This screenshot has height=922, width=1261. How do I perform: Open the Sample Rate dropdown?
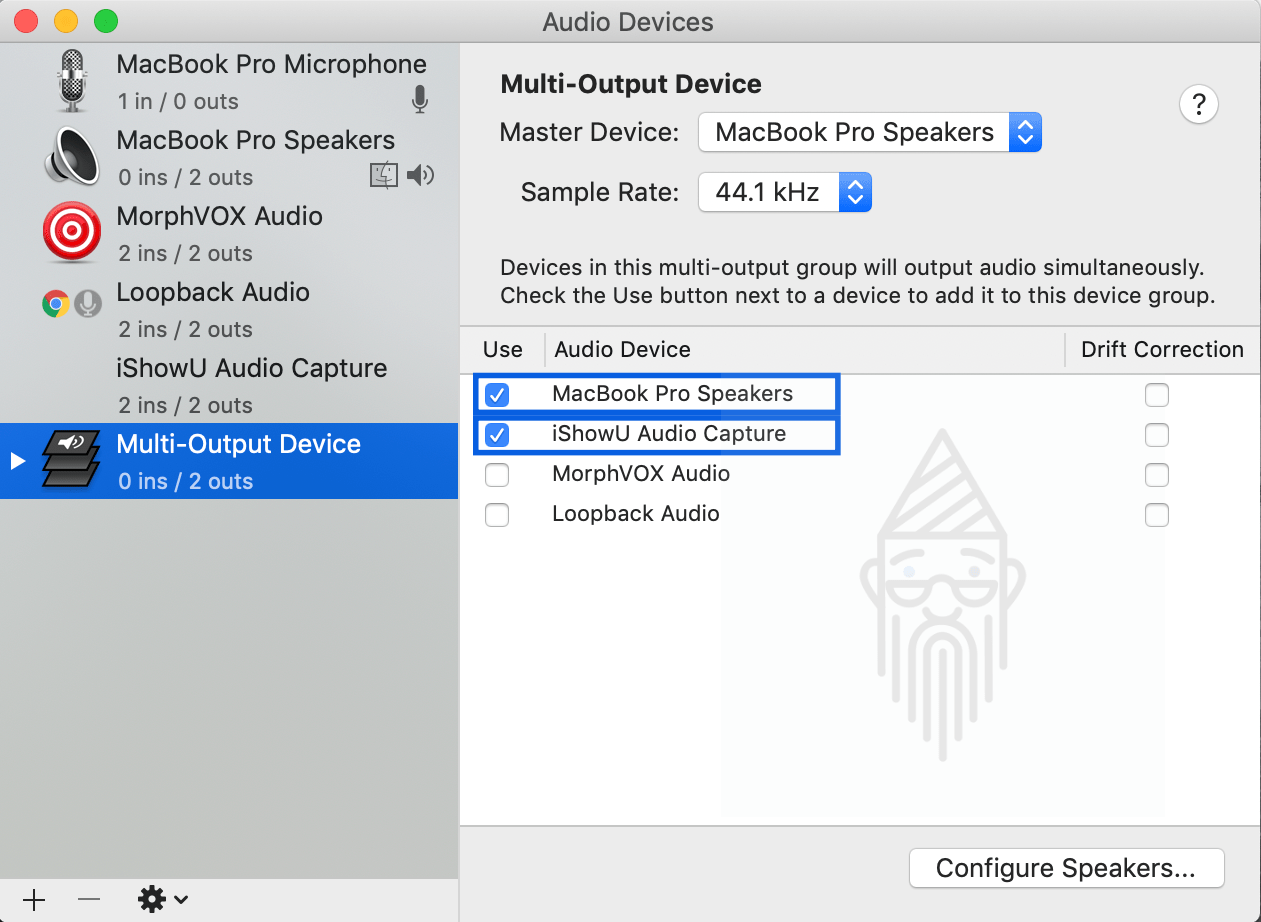point(785,192)
